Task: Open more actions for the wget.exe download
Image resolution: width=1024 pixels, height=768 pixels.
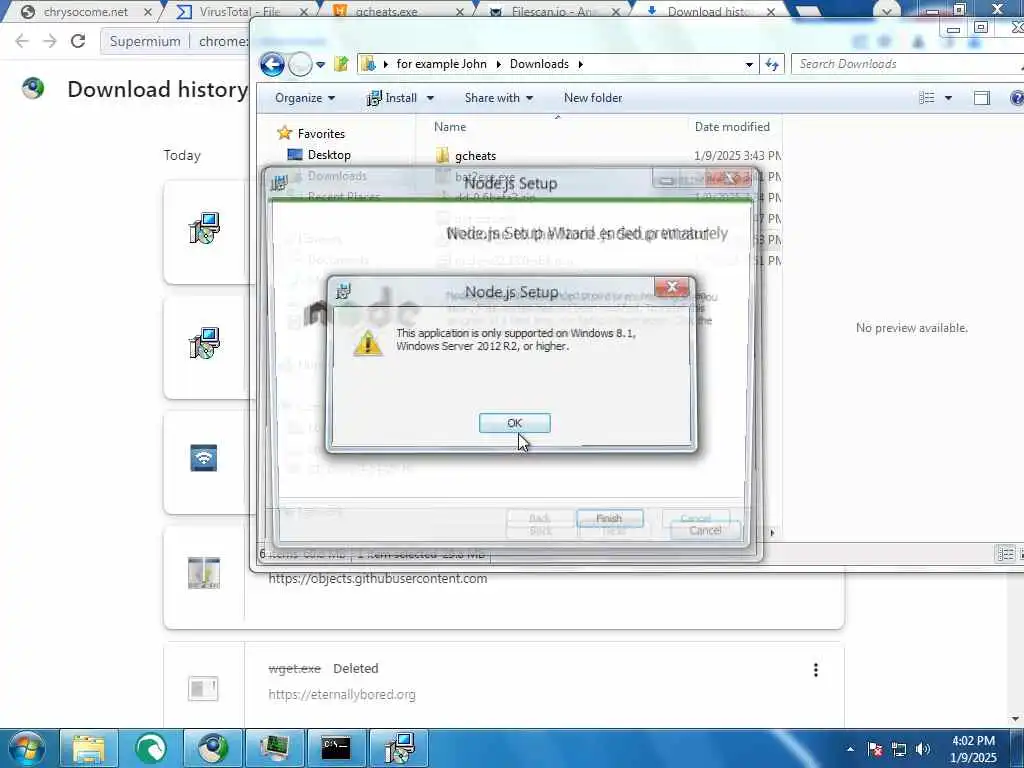Action: click(x=816, y=669)
